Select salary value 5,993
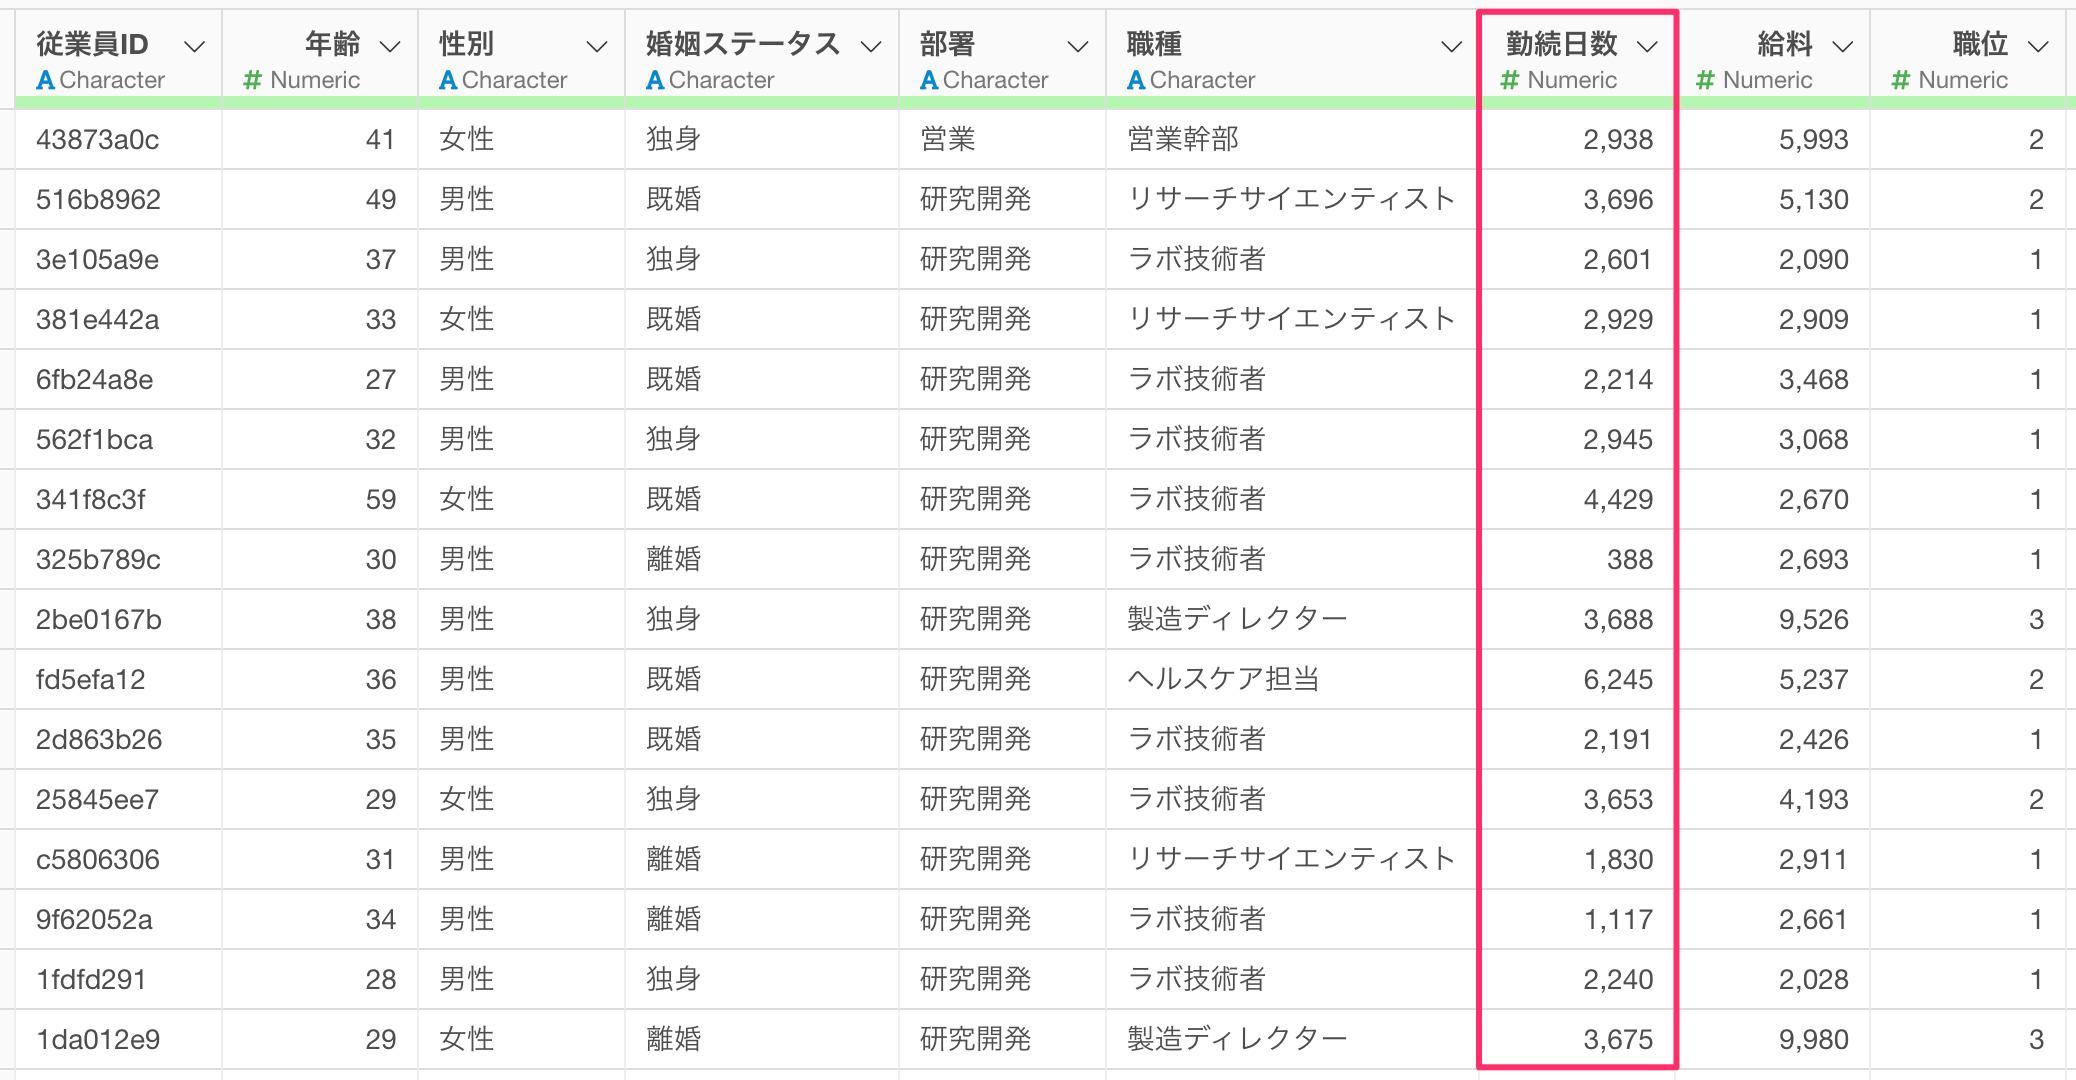Screen dimensions: 2076x1080 (x=1813, y=140)
